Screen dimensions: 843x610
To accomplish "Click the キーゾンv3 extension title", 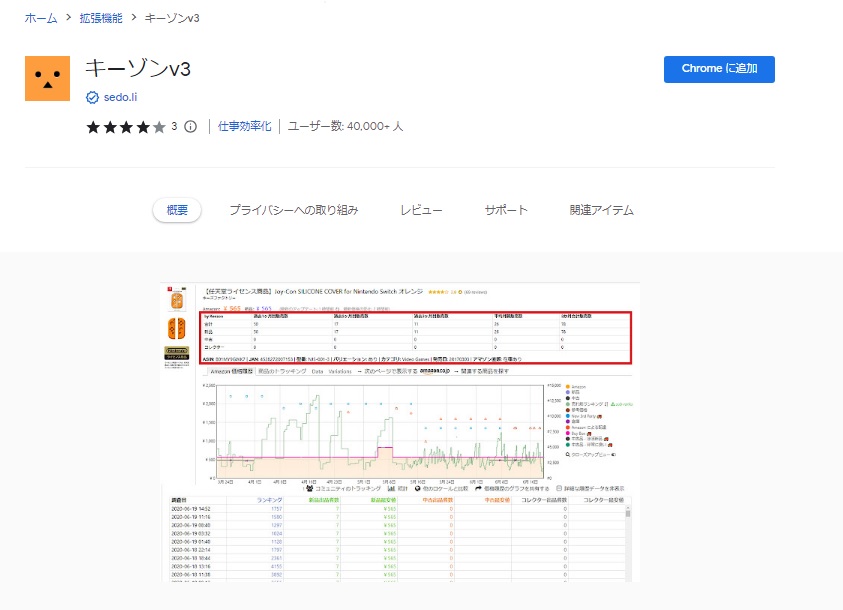I will [x=138, y=69].
